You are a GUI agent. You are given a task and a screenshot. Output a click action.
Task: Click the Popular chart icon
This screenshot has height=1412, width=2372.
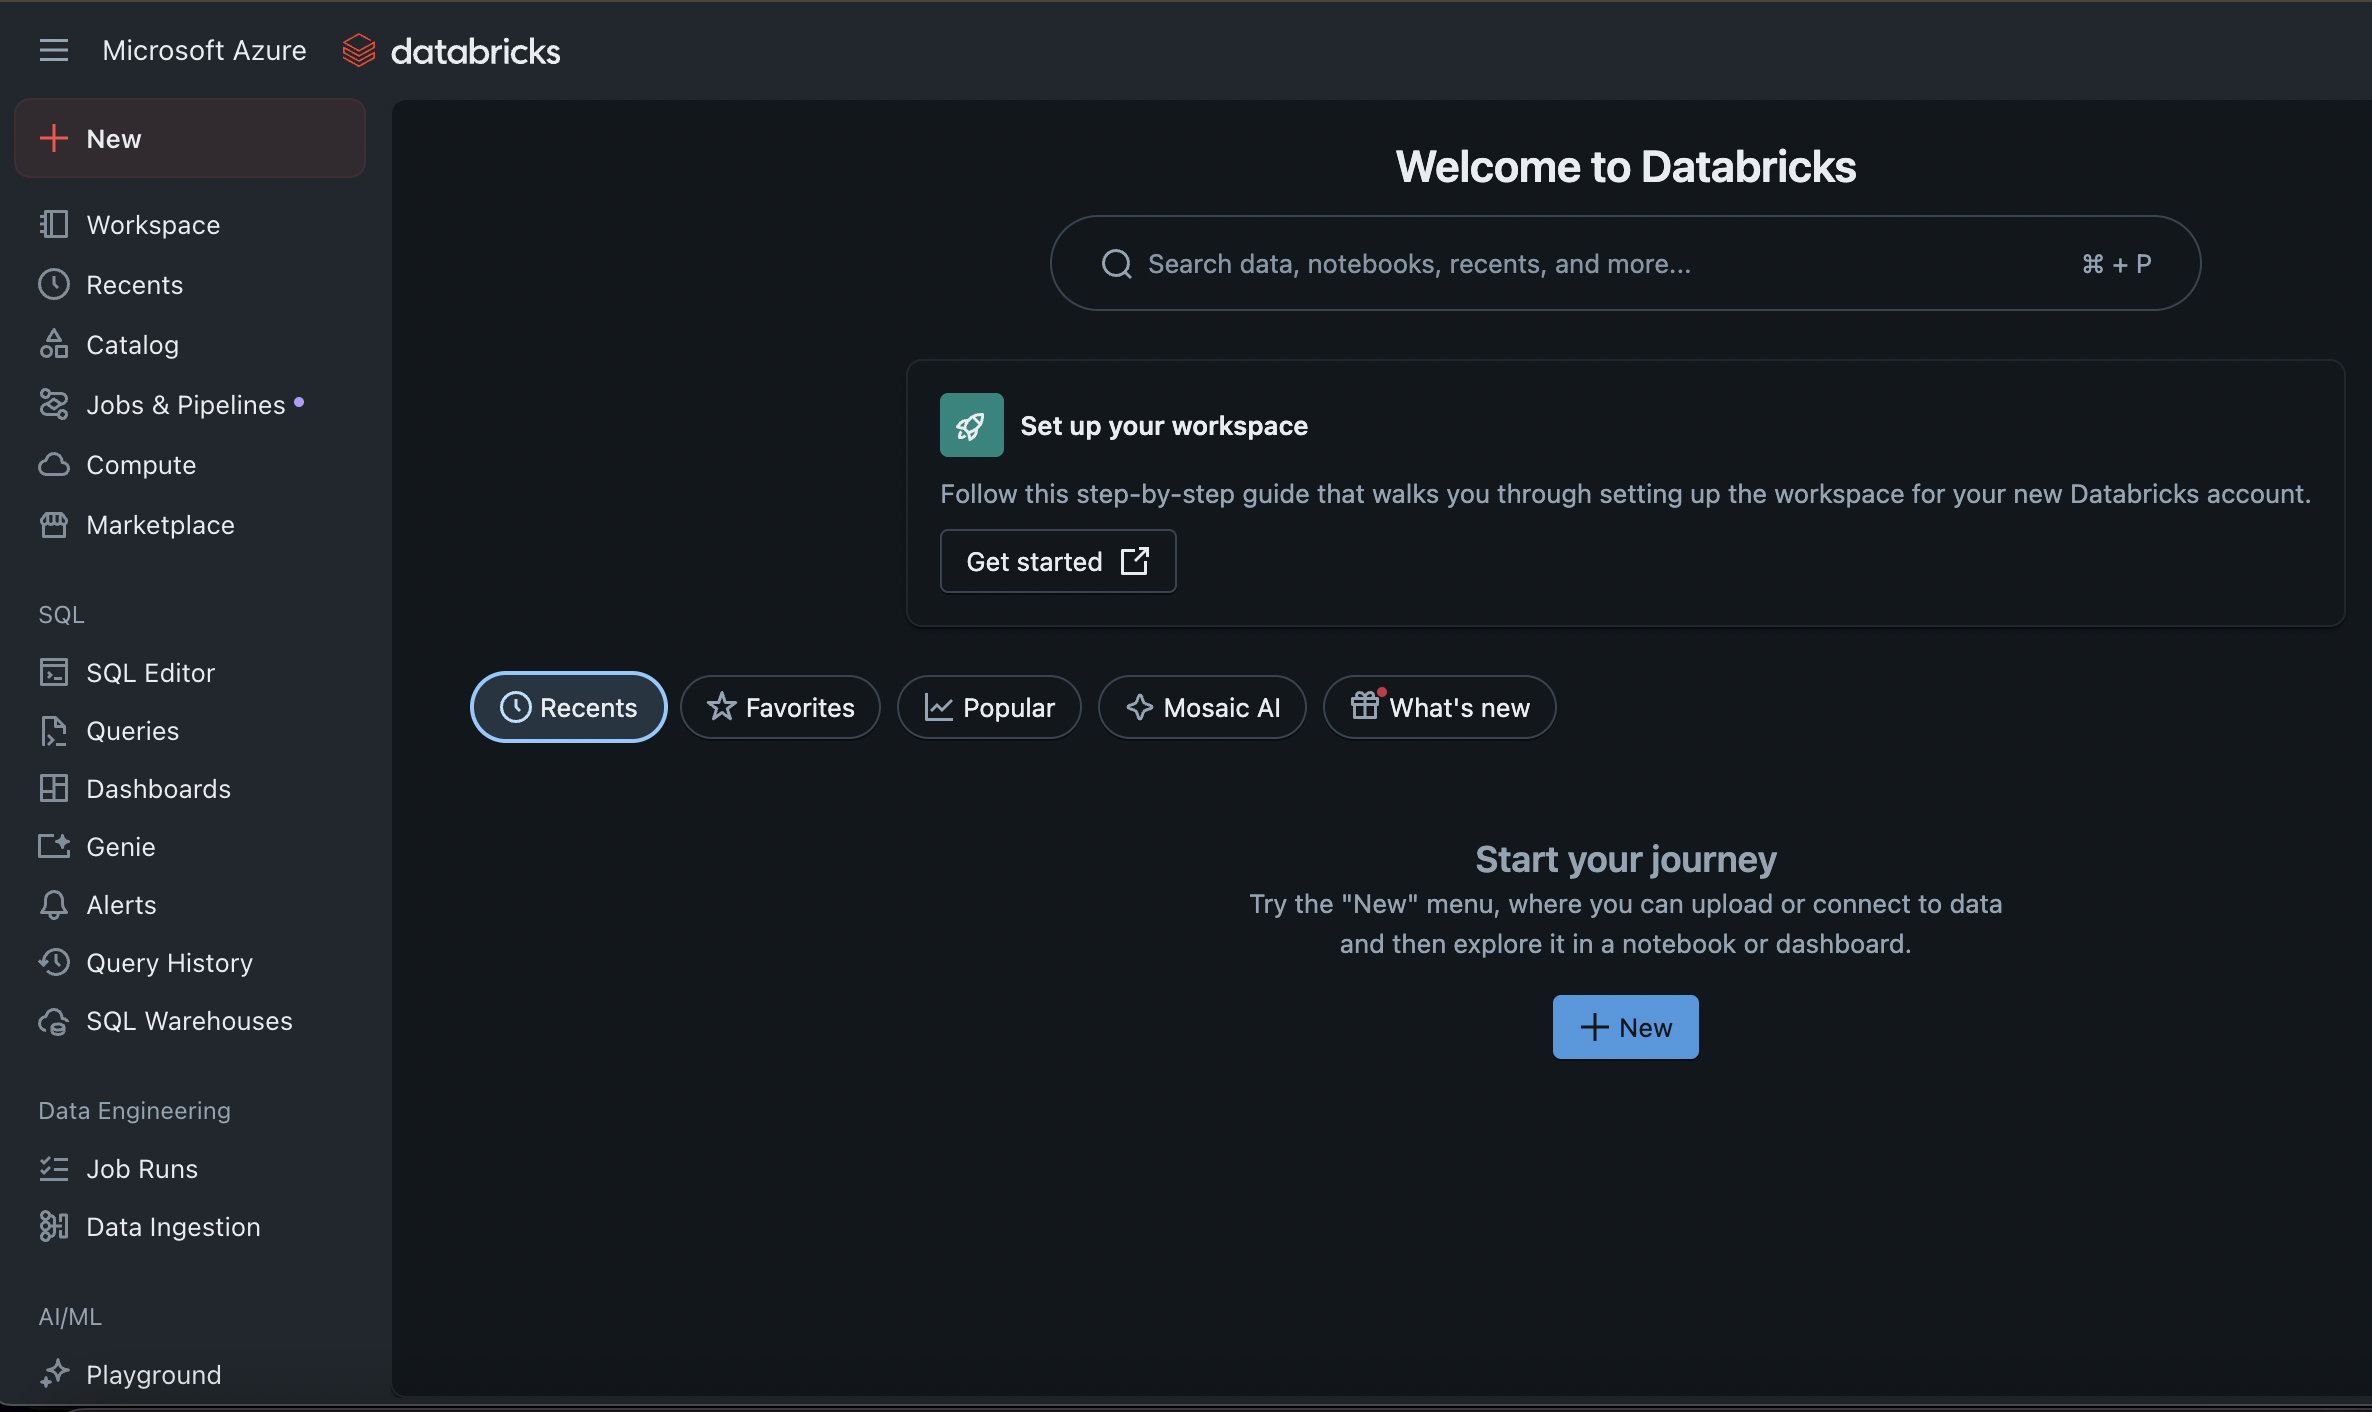coord(938,707)
